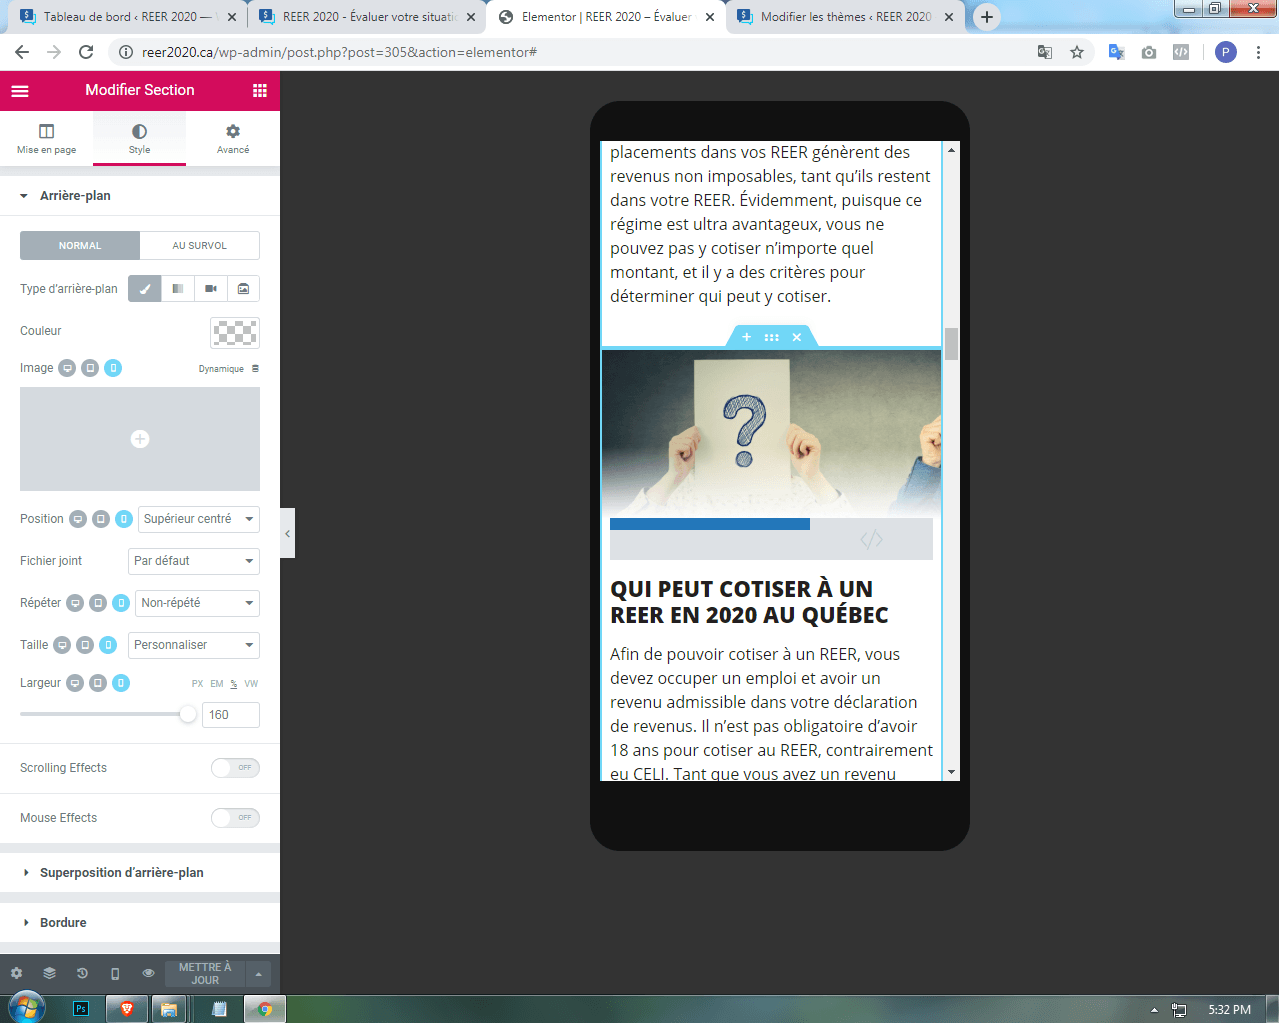The height and width of the screenshot is (1023, 1279).
Task: Select the NORMAL background state
Action: (x=80, y=246)
